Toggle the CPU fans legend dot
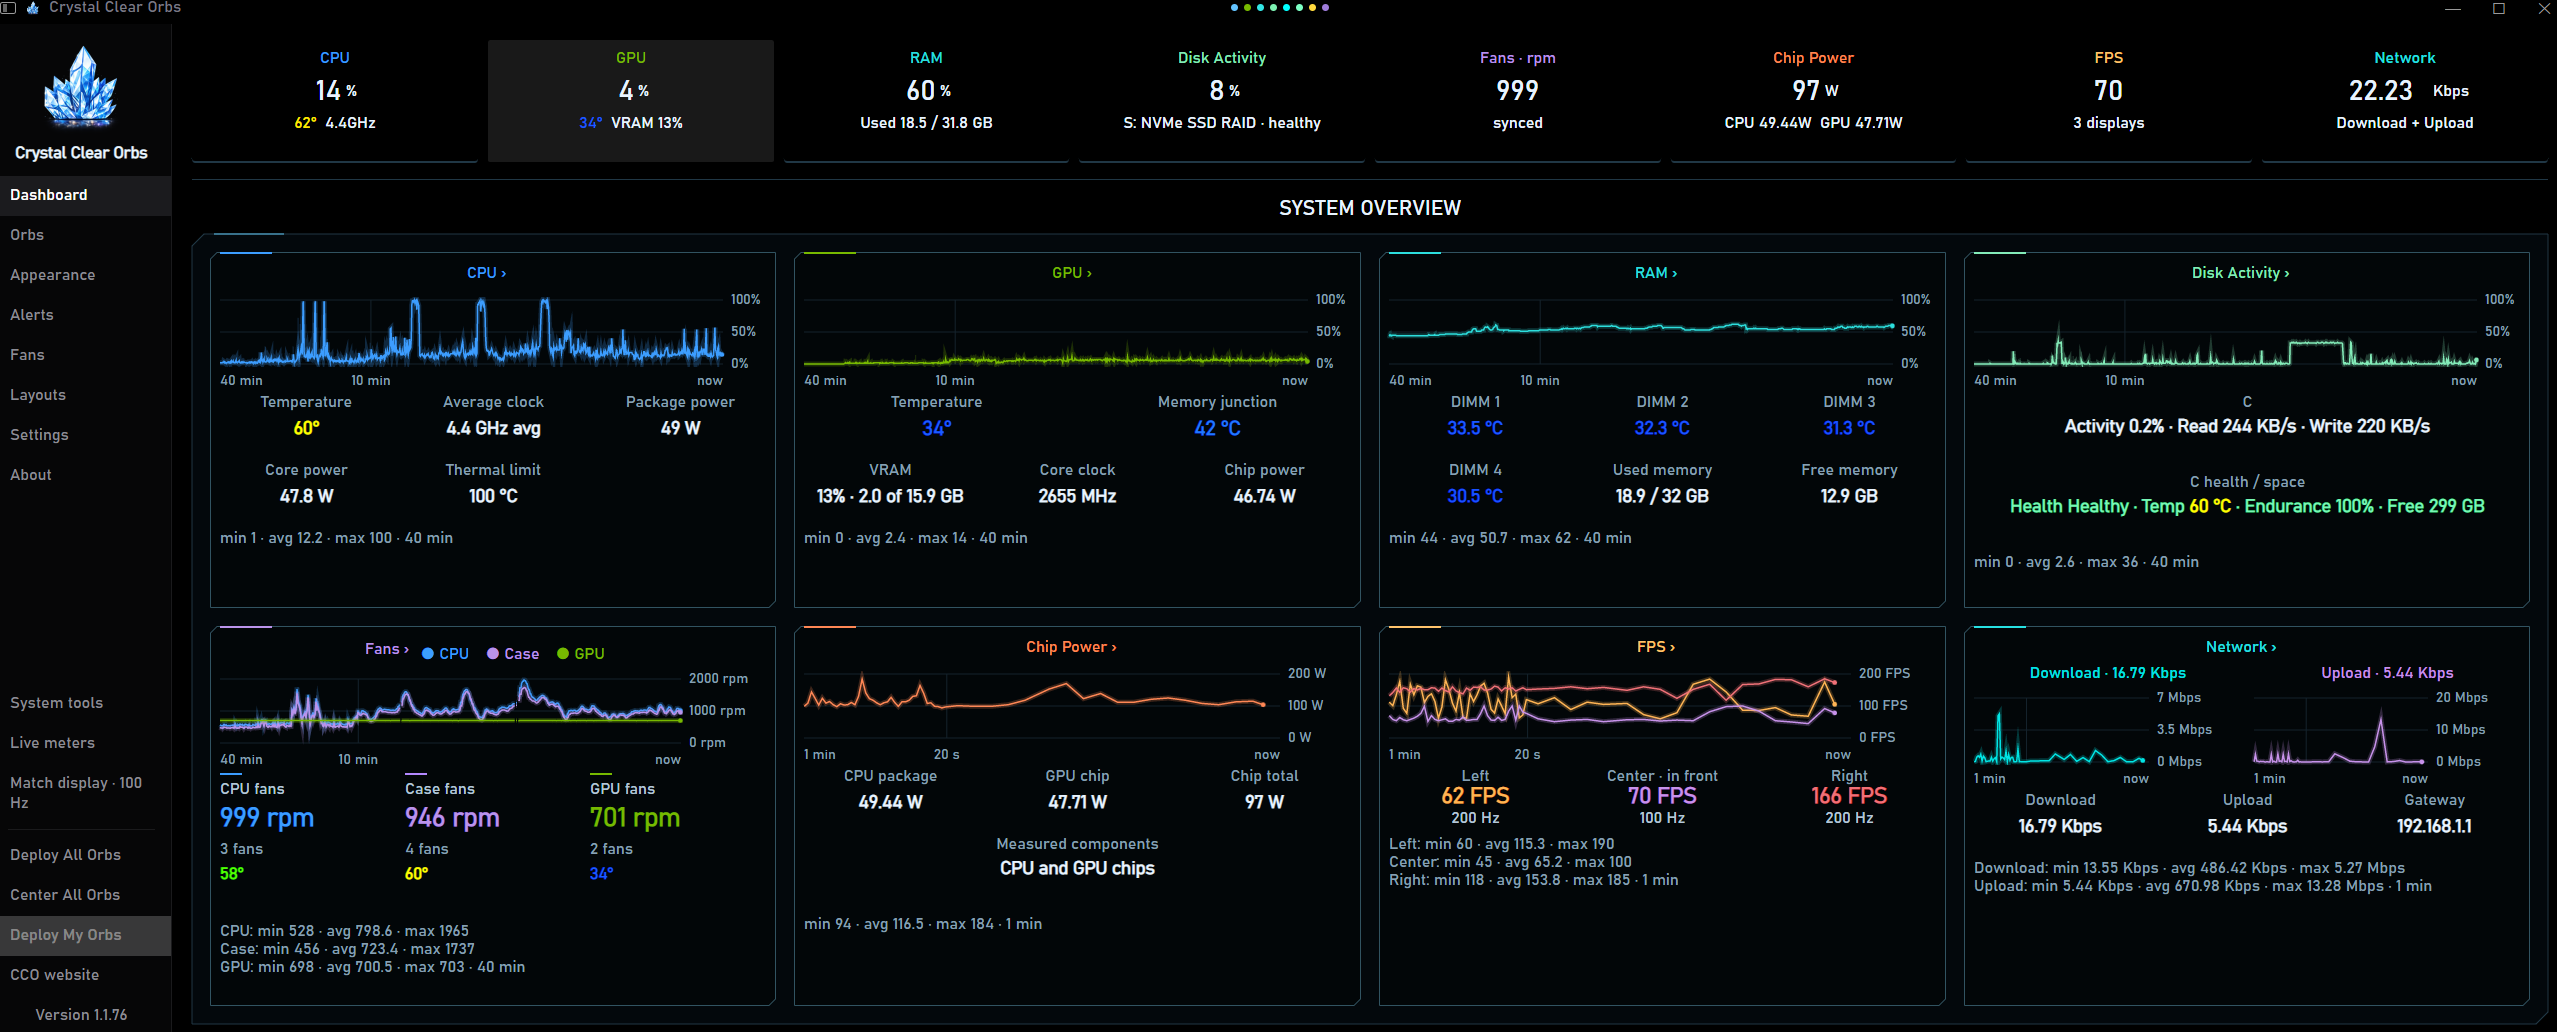This screenshot has width=2557, height=1032. pyautogui.click(x=428, y=653)
